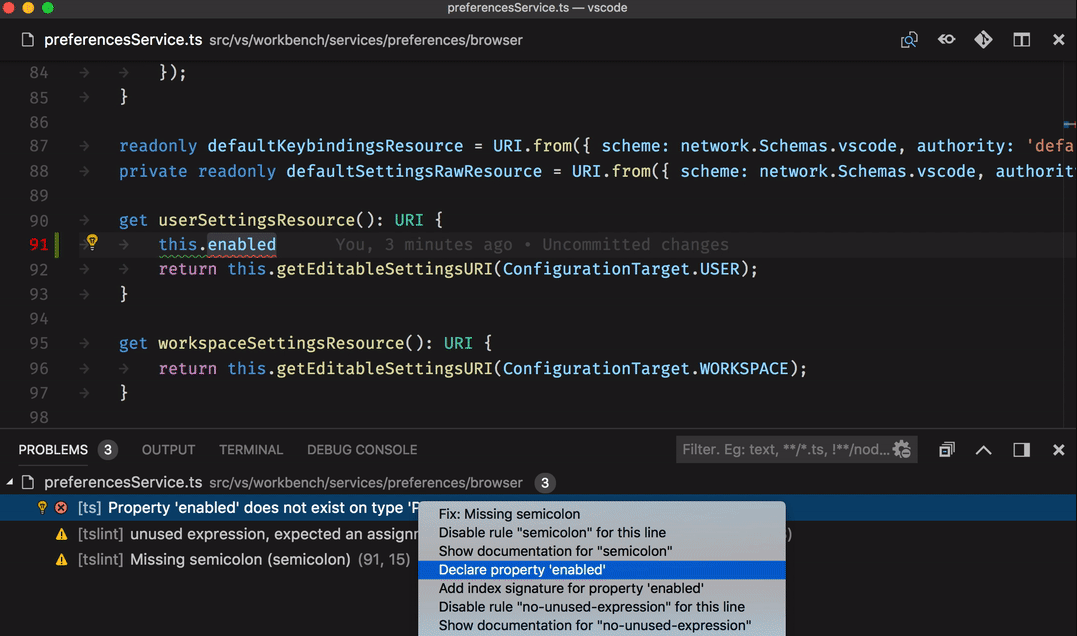1077x636 pixels.
Task: Maximize the panel with the up chevron
Action: [983, 450]
